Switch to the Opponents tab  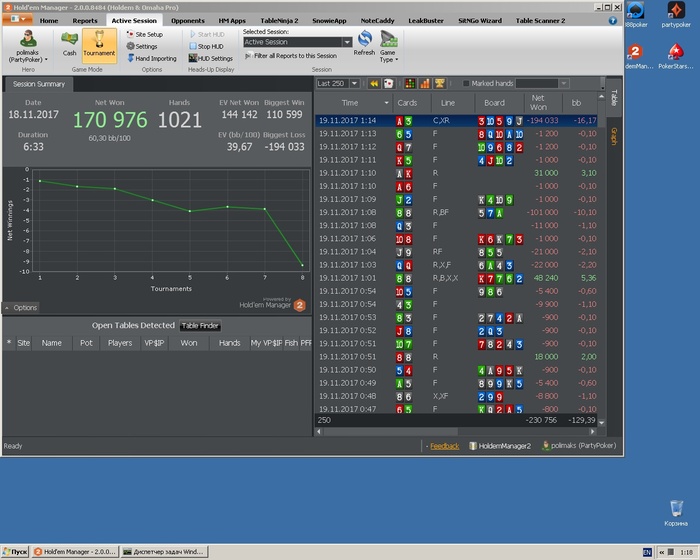pyautogui.click(x=188, y=21)
